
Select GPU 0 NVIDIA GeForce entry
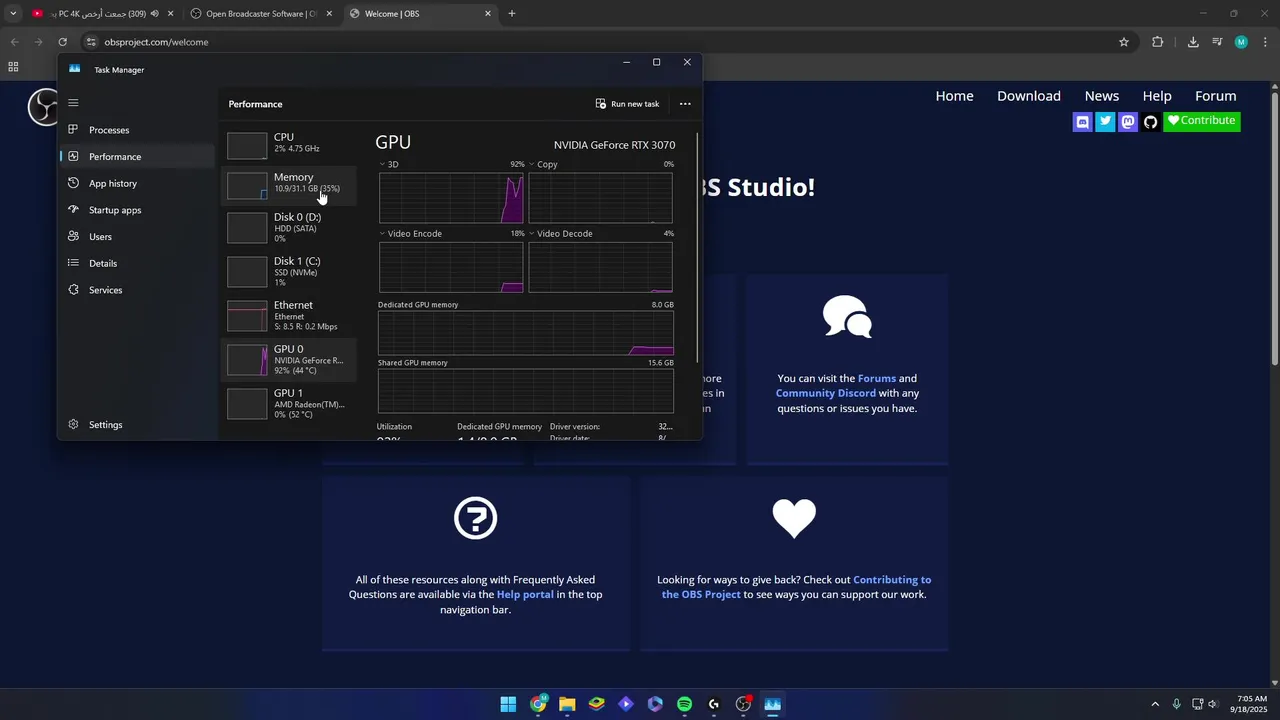click(288, 359)
